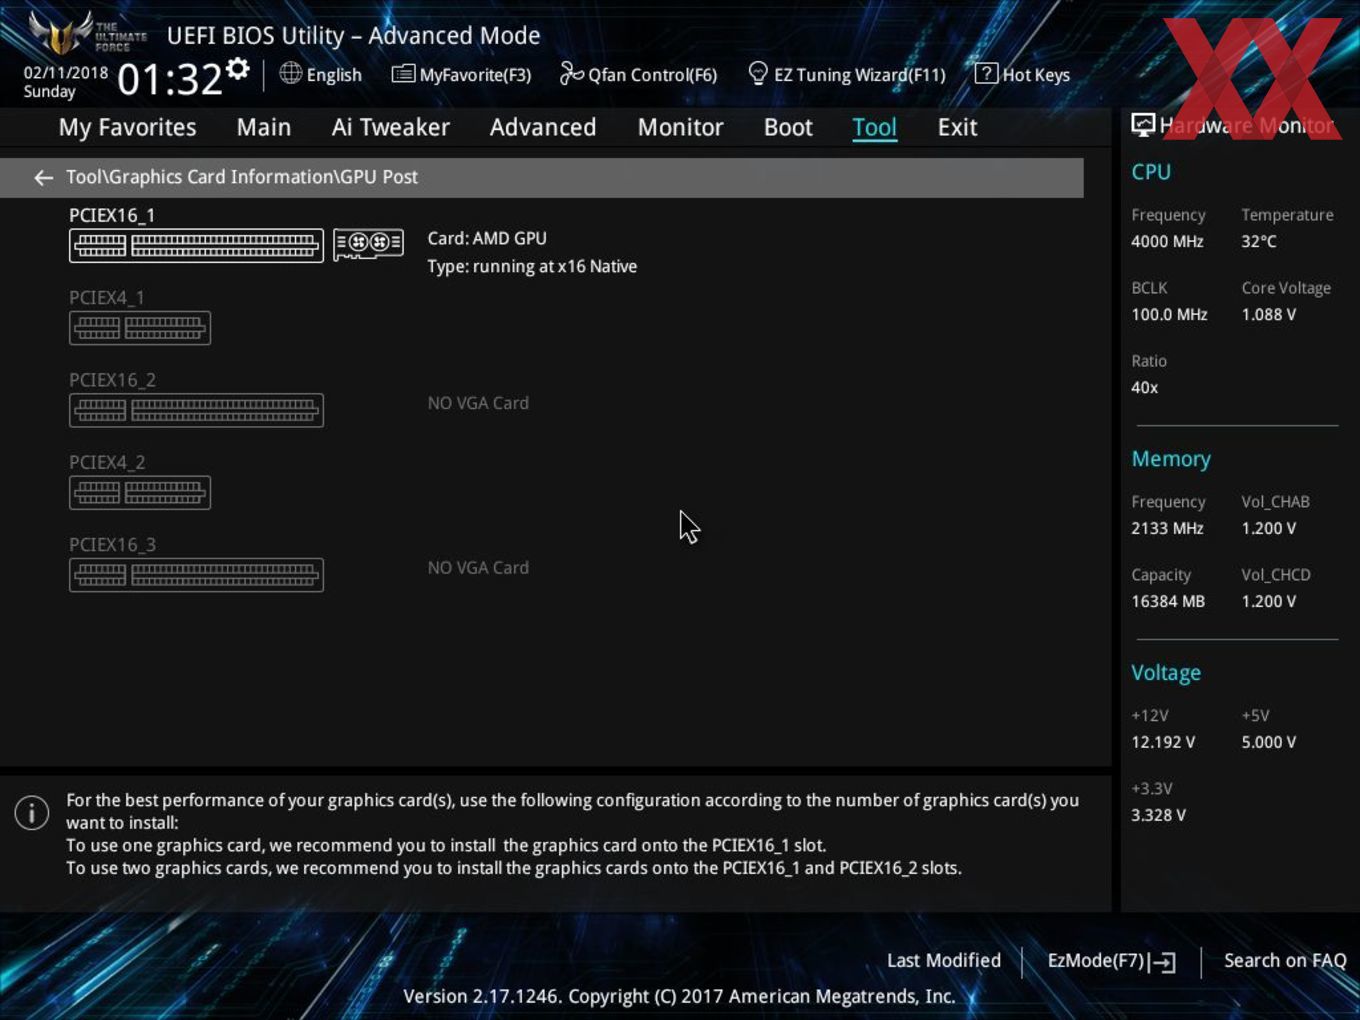This screenshot has height=1020, width=1360.
Task: Click the Version 2.17.1246 copyright text
Action: 679,996
